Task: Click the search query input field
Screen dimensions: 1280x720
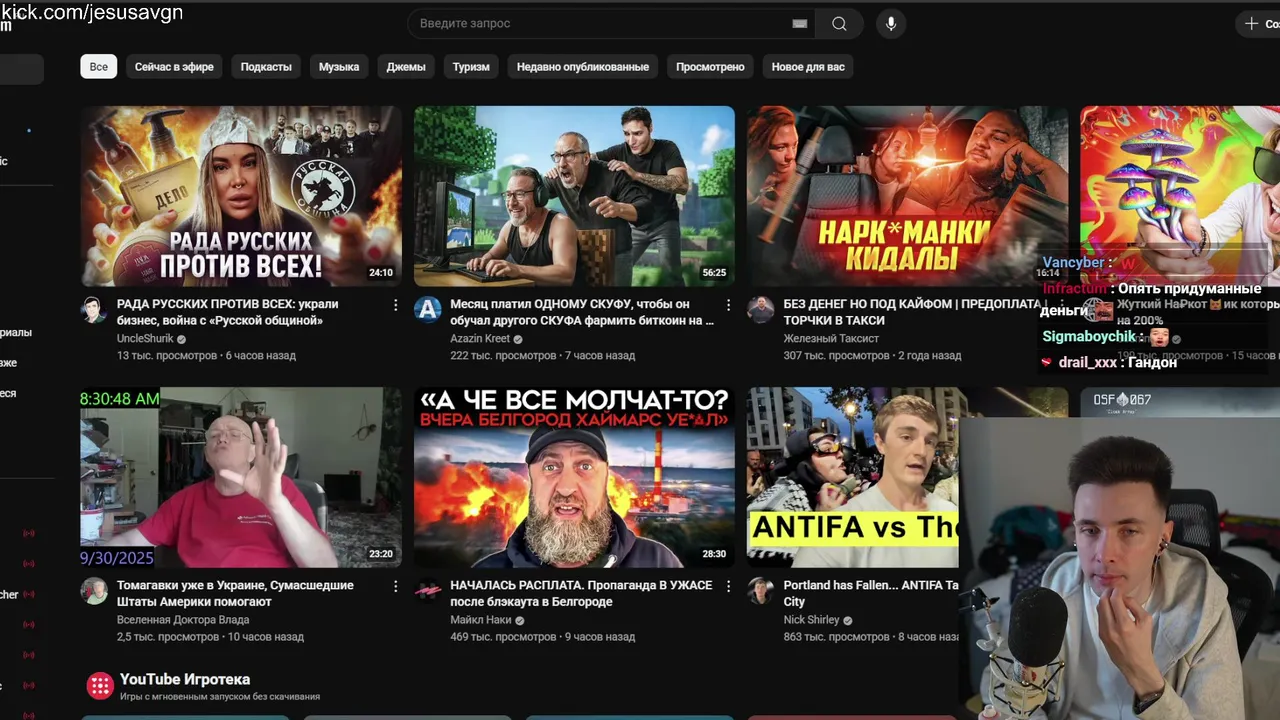Action: 611,24
